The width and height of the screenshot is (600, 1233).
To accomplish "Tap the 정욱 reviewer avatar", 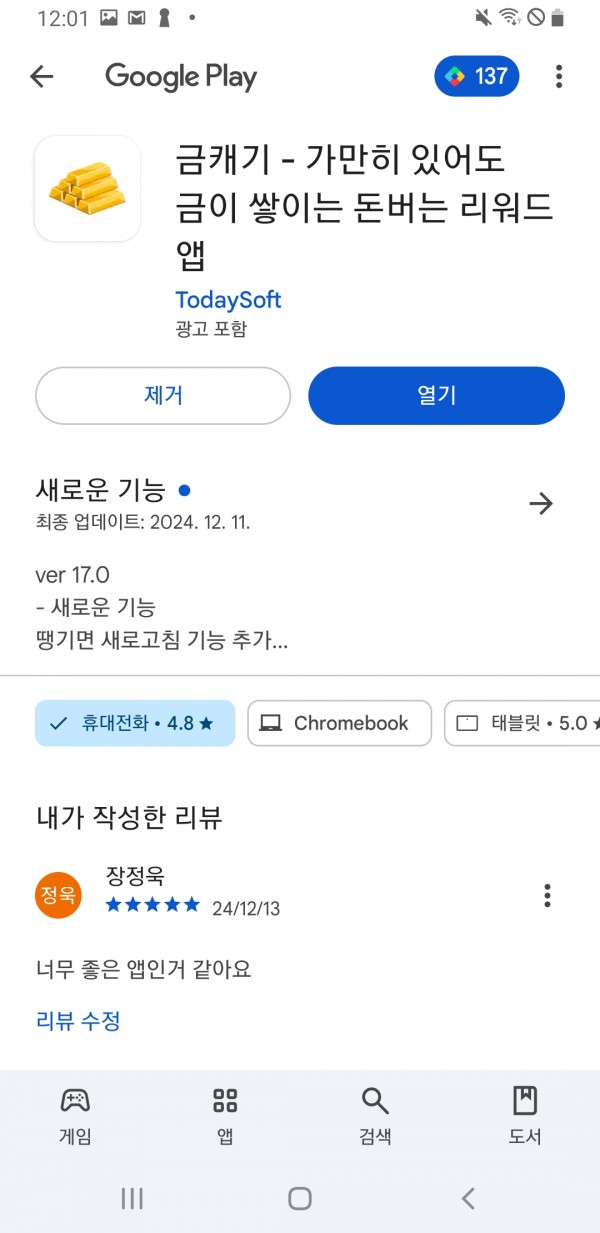I will coord(58,895).
